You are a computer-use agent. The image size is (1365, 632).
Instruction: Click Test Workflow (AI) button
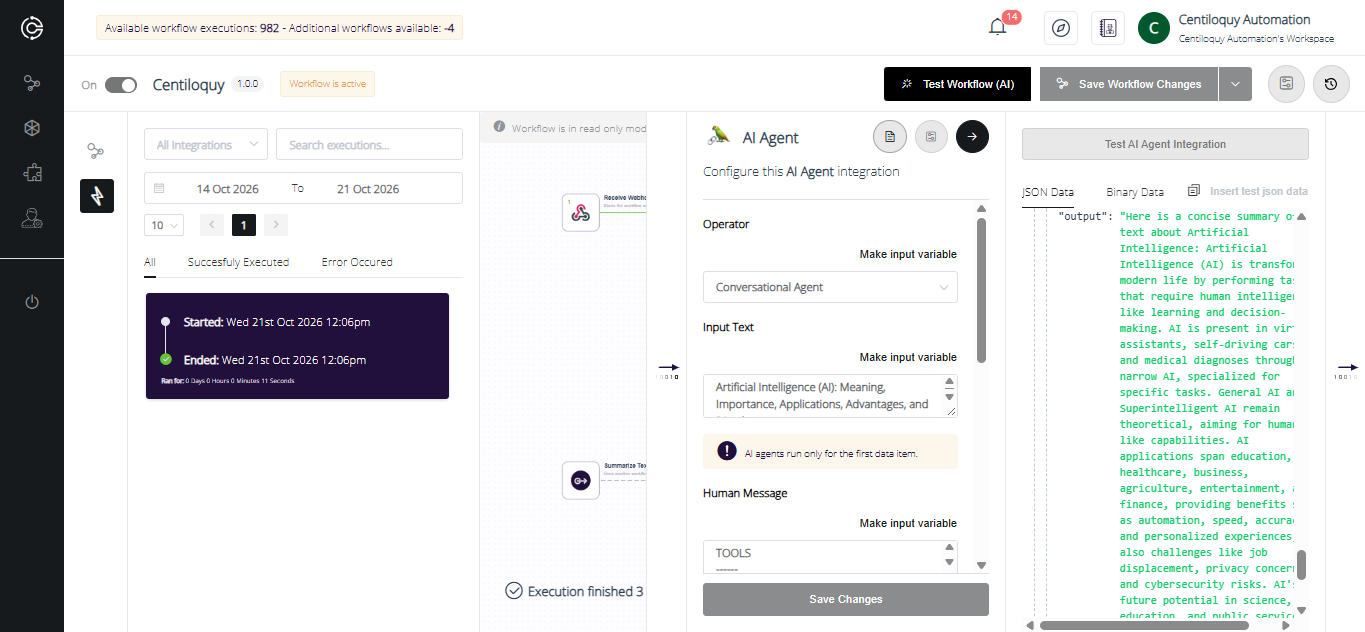click(x=958, y=84)
